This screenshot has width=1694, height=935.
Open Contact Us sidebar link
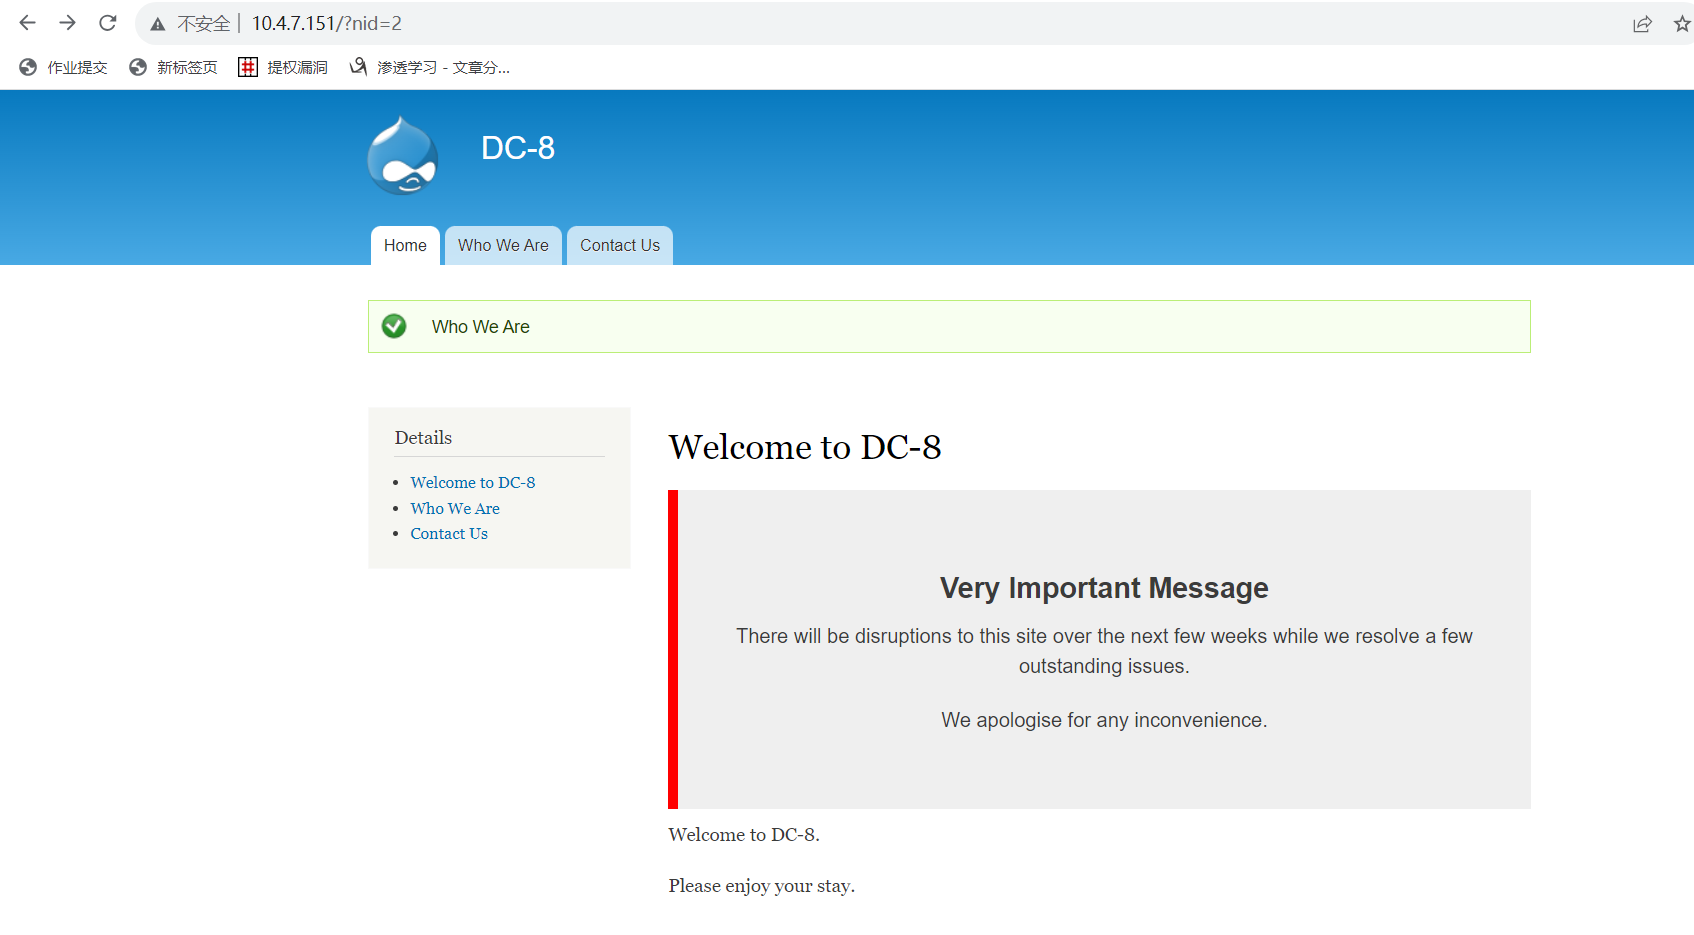(x=449, y=533)
